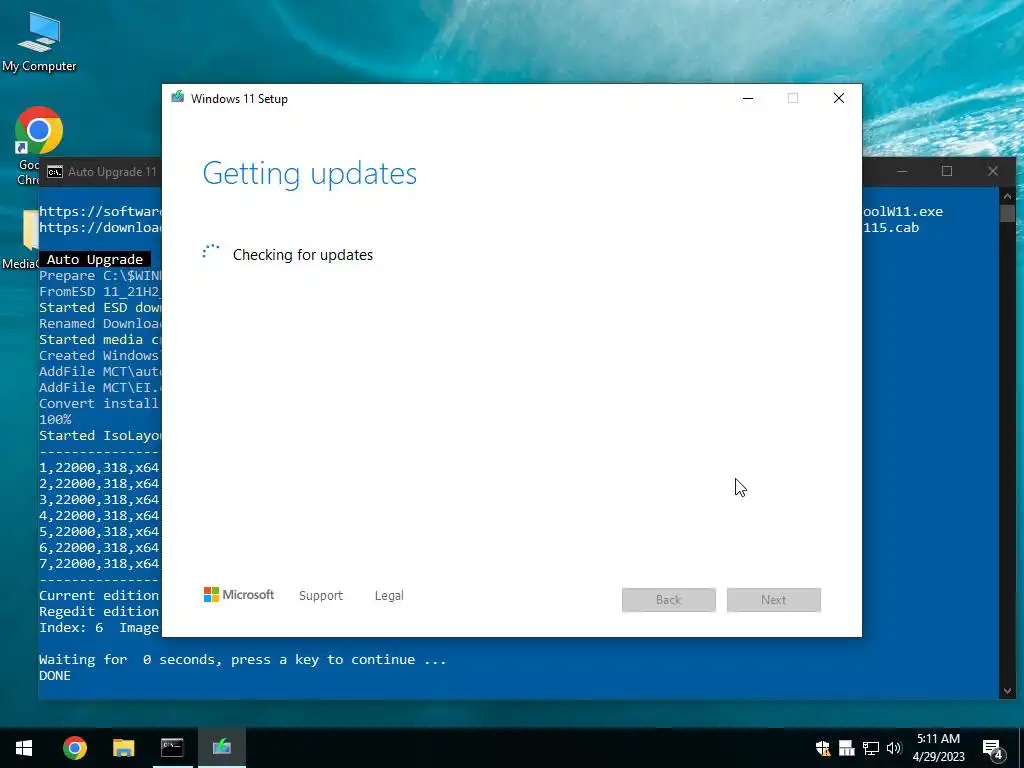Click the console scrollbar down arrow
Screen dimensions: 1024x768
pos(1007,690)
